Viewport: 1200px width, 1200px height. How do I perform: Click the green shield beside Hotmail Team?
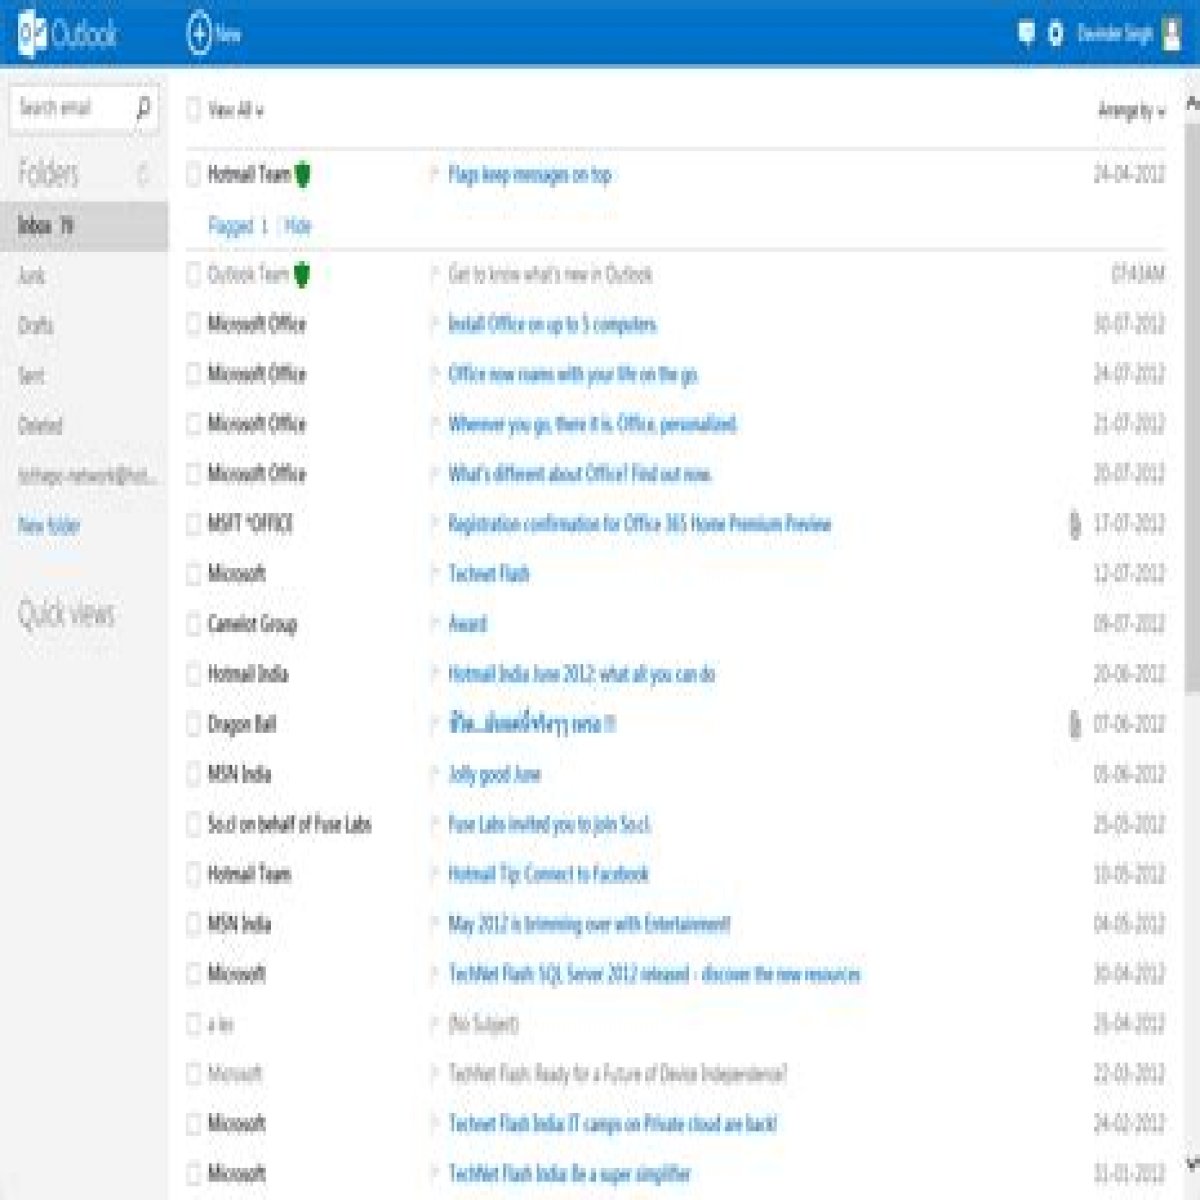(302, 175)
